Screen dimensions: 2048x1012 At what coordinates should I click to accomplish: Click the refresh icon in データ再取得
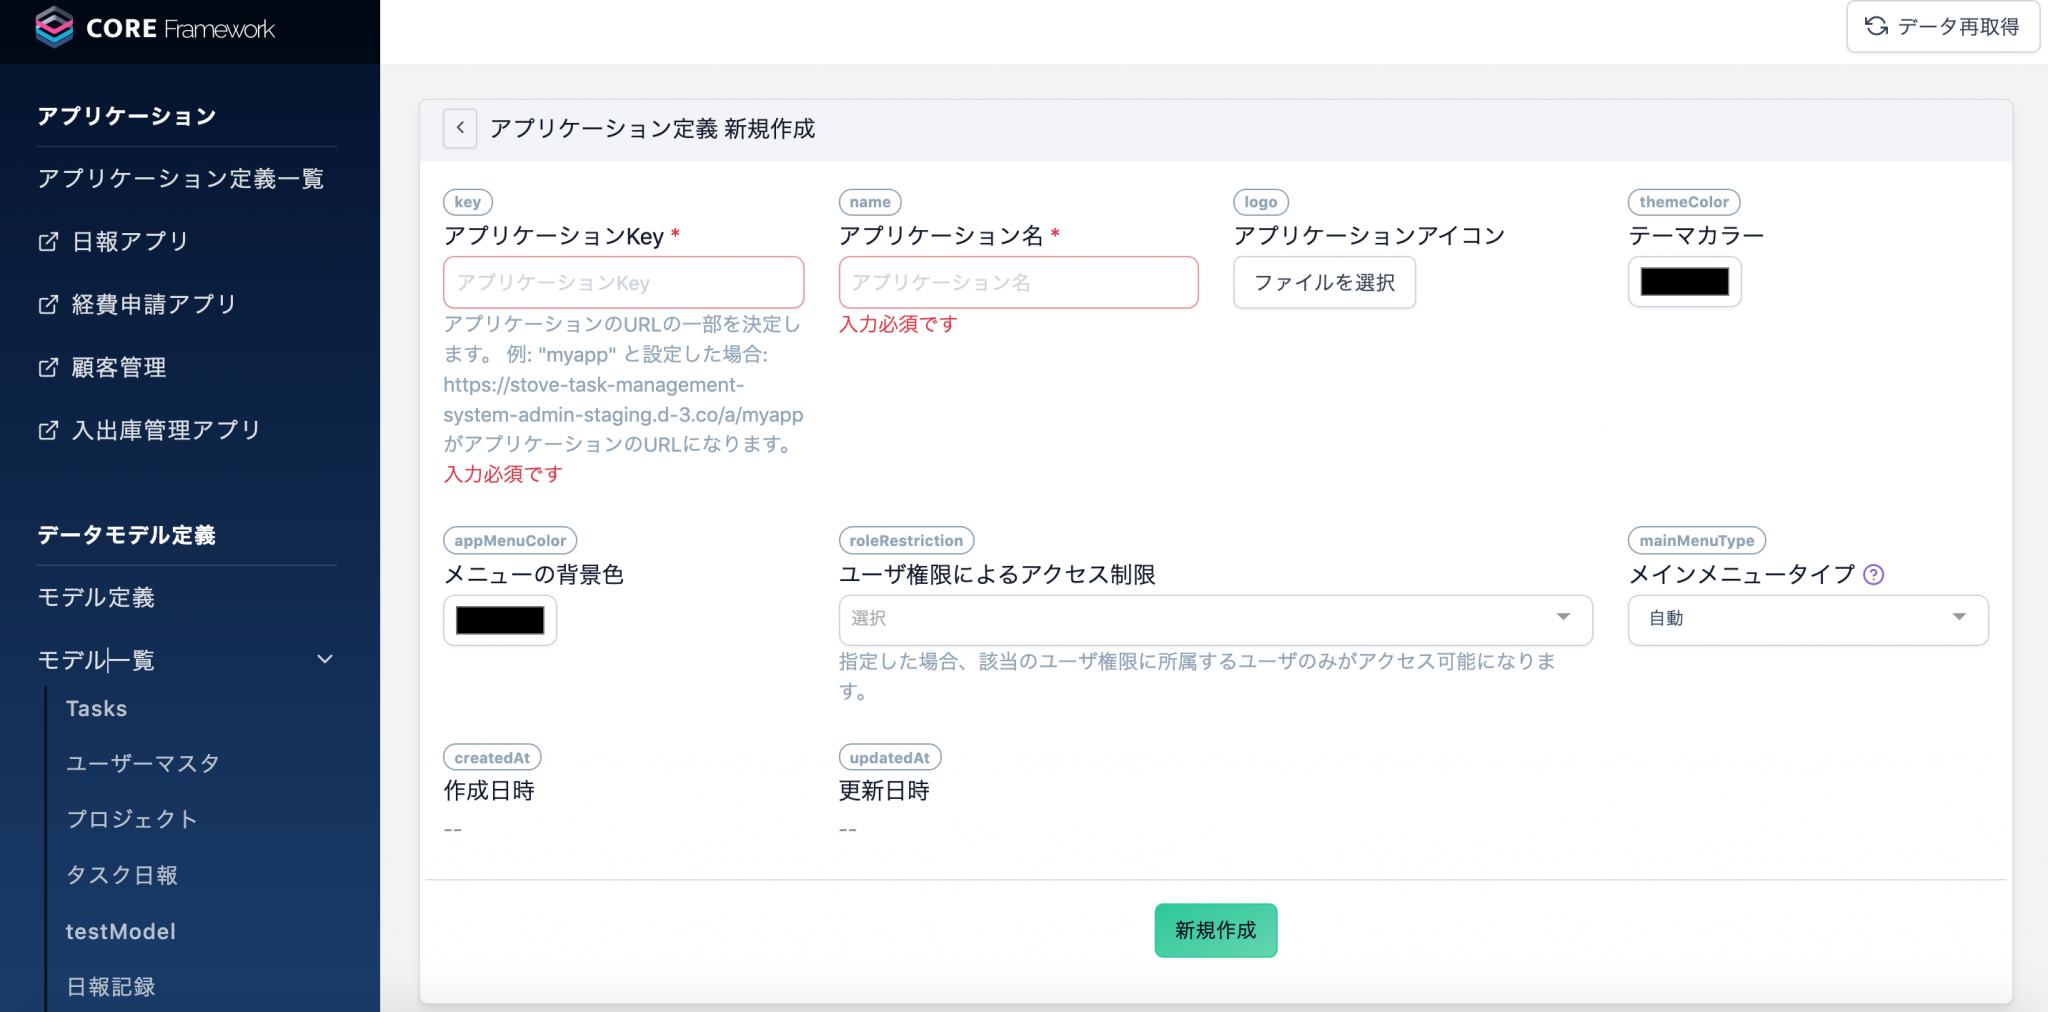(1876, 26)
